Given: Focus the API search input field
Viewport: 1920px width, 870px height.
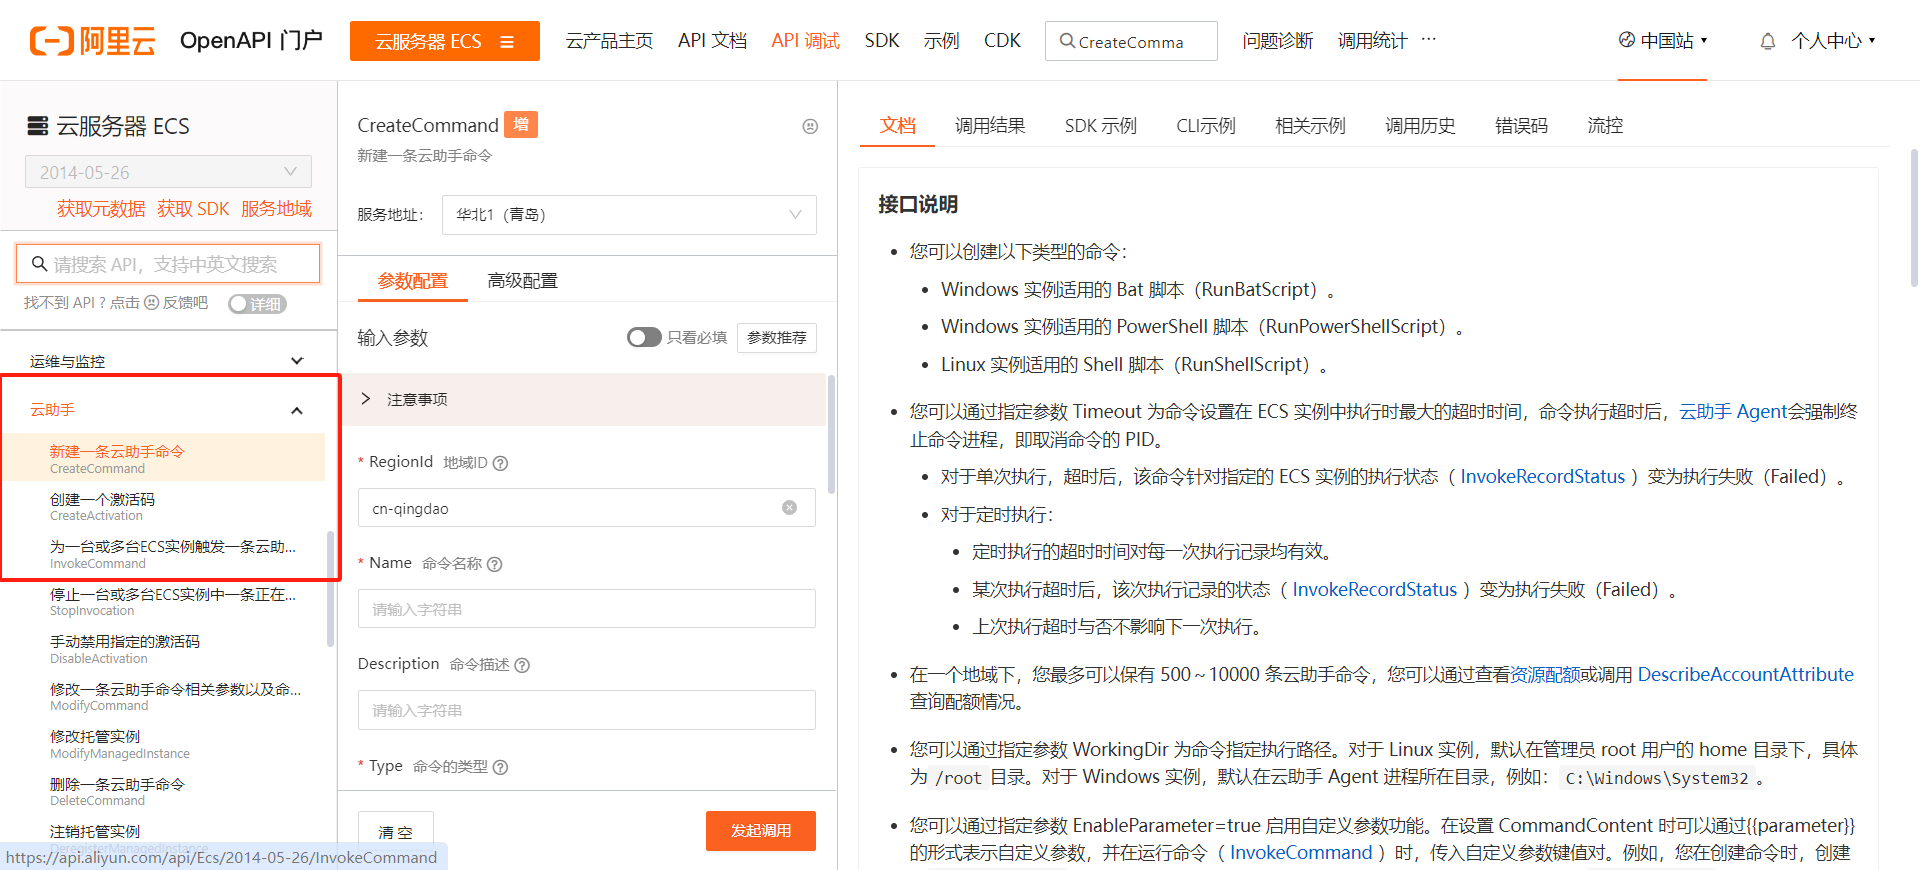Looking at the screenshot, I should click(168, 264).
